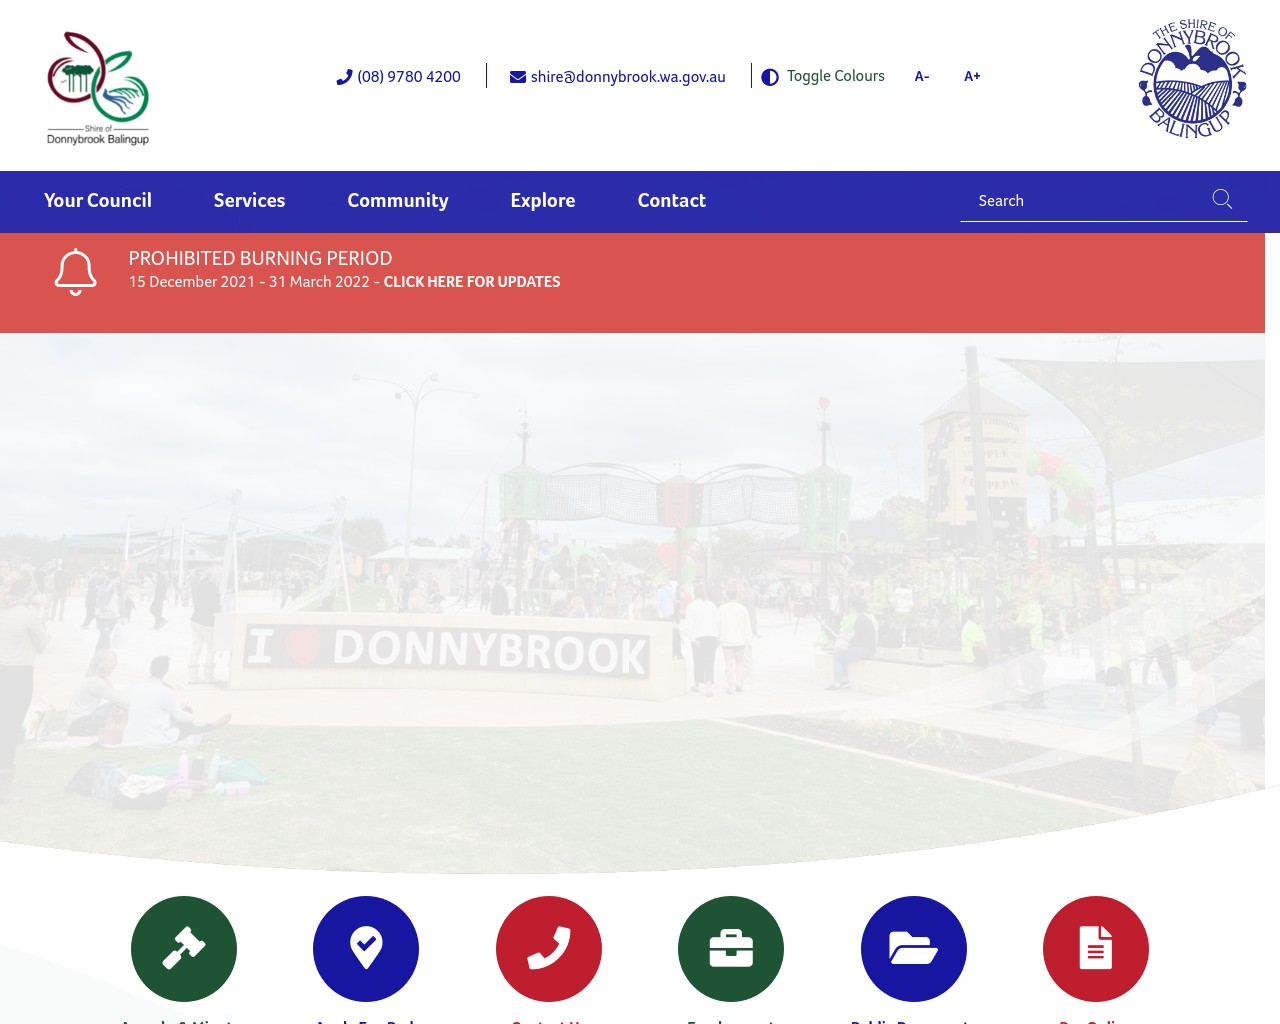This screenshot has width=1280, height=1024.
Task: Open the Explore menu
Action: click(543, 200)
